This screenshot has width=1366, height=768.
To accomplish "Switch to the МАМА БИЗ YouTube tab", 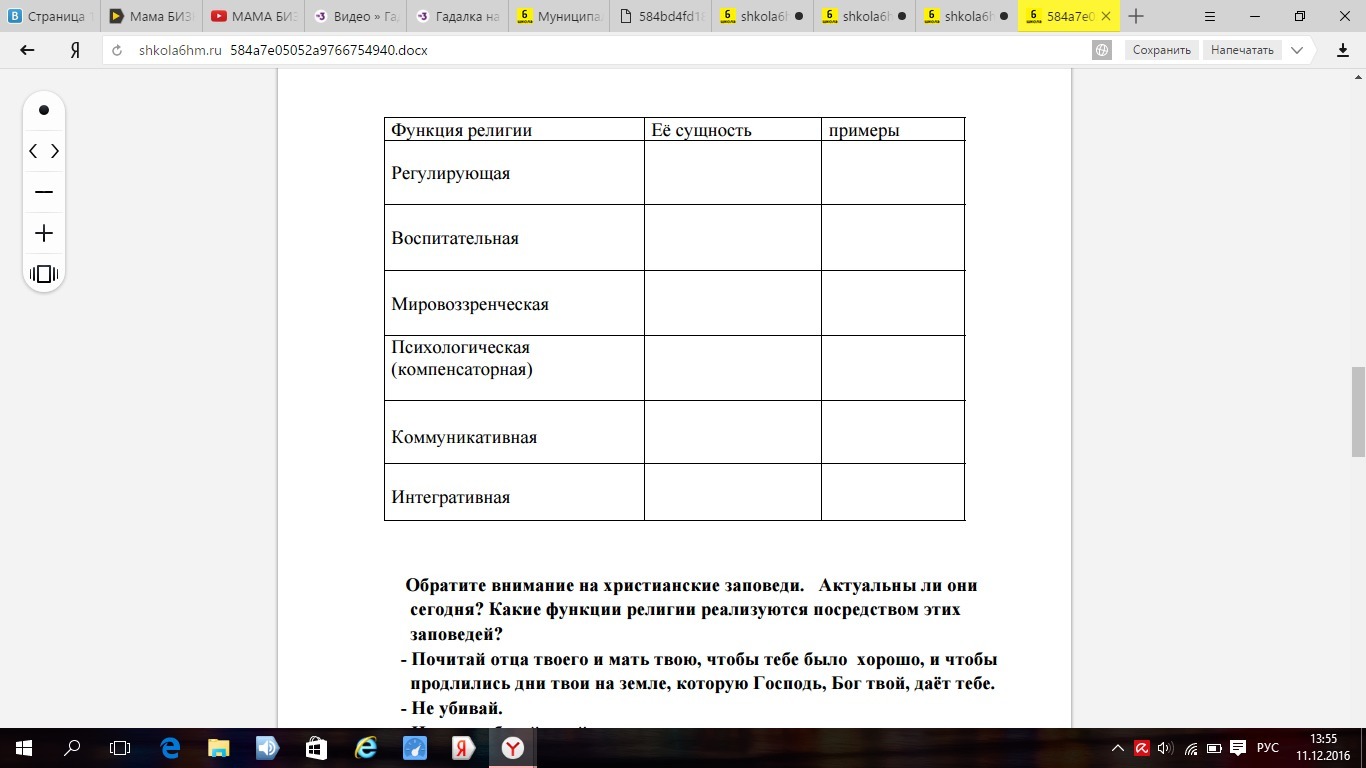I will coord(255,16).
